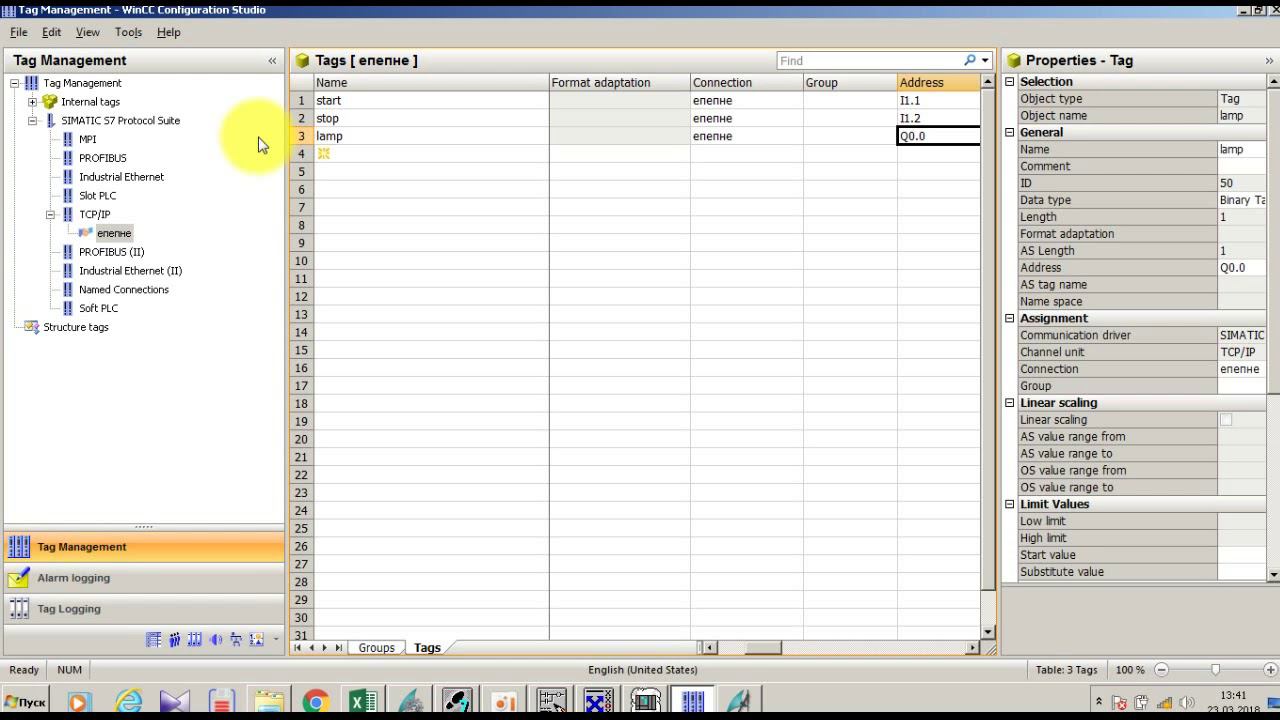The height and width of the screenshot is (720, 1280).
Task: Collapse the Linear scaling properties section
Action: click(x=1009, y=403)
